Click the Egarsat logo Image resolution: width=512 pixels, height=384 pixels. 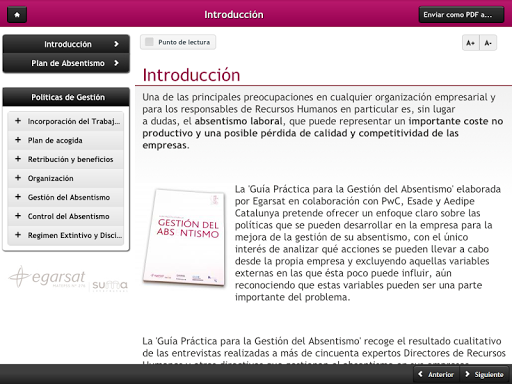click(47, 277)
